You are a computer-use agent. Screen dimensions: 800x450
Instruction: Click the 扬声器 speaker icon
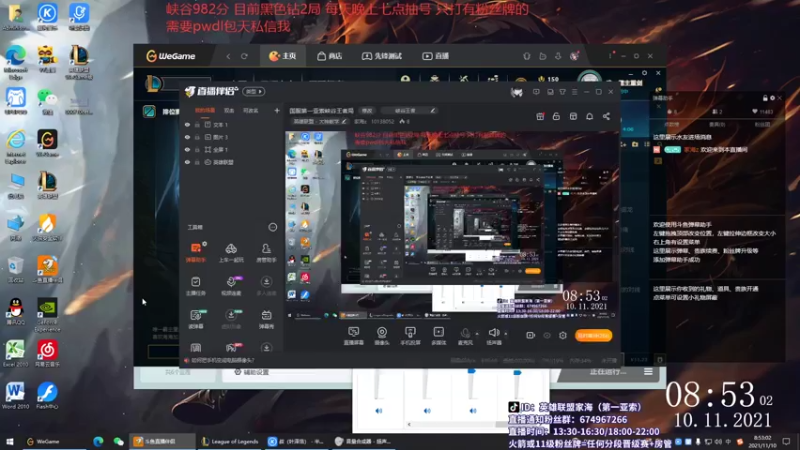point(493,335)
